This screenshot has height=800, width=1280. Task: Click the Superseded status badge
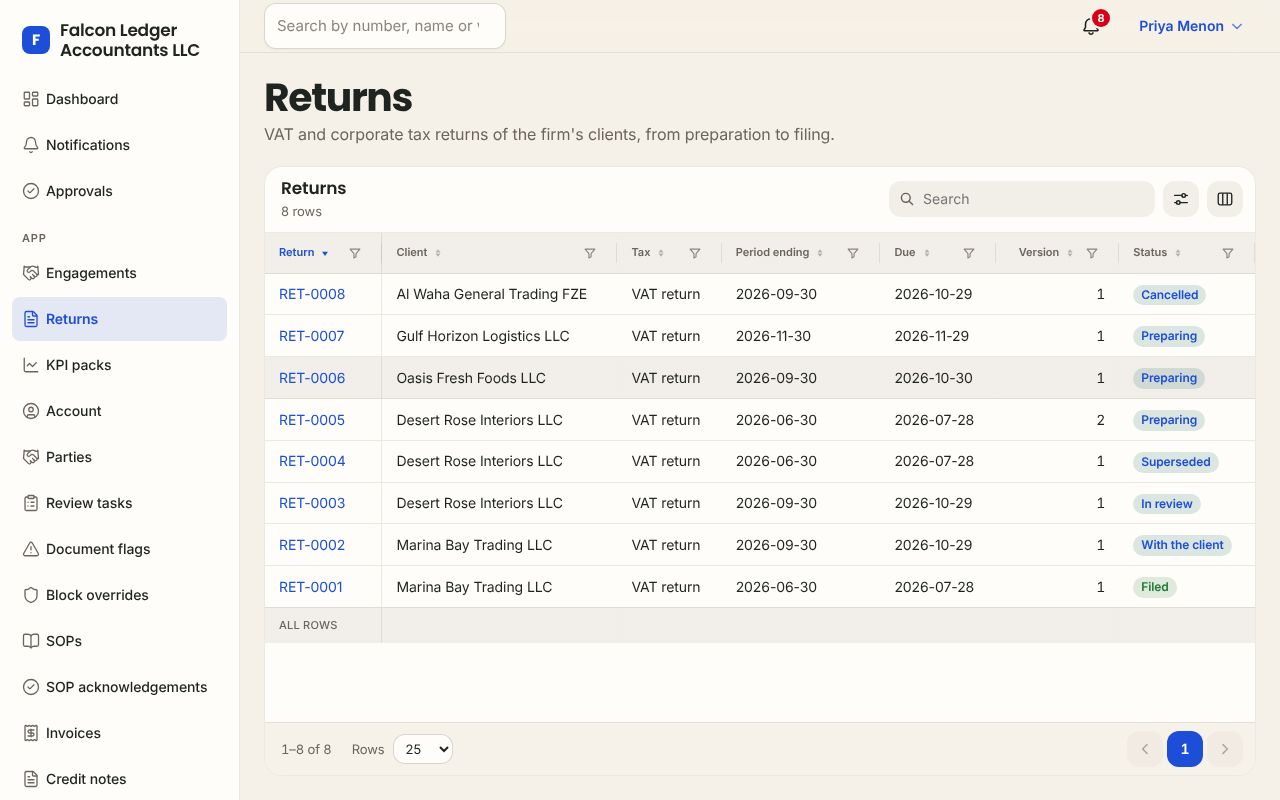tap(1176, 462)
